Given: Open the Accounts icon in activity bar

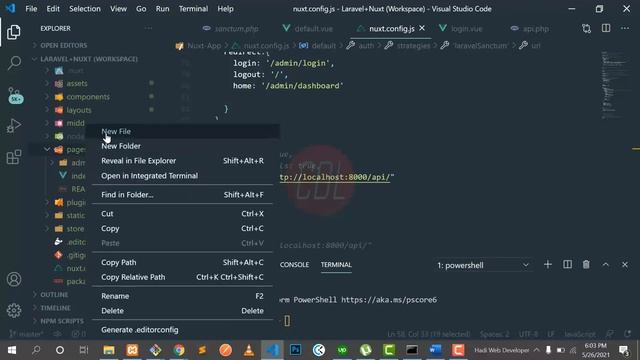Looking at the screenshot, I should 14,279.
